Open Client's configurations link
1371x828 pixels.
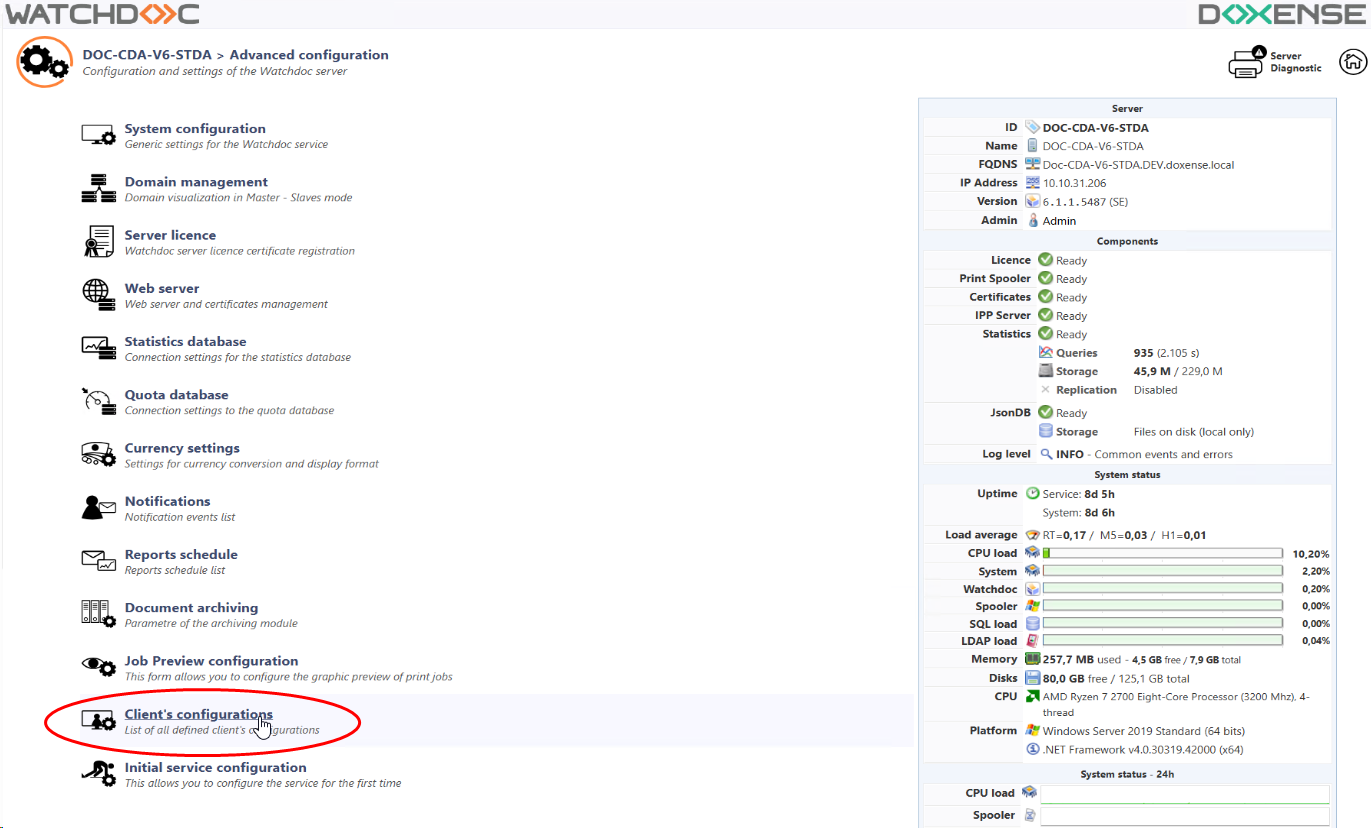tap(198, 714)
